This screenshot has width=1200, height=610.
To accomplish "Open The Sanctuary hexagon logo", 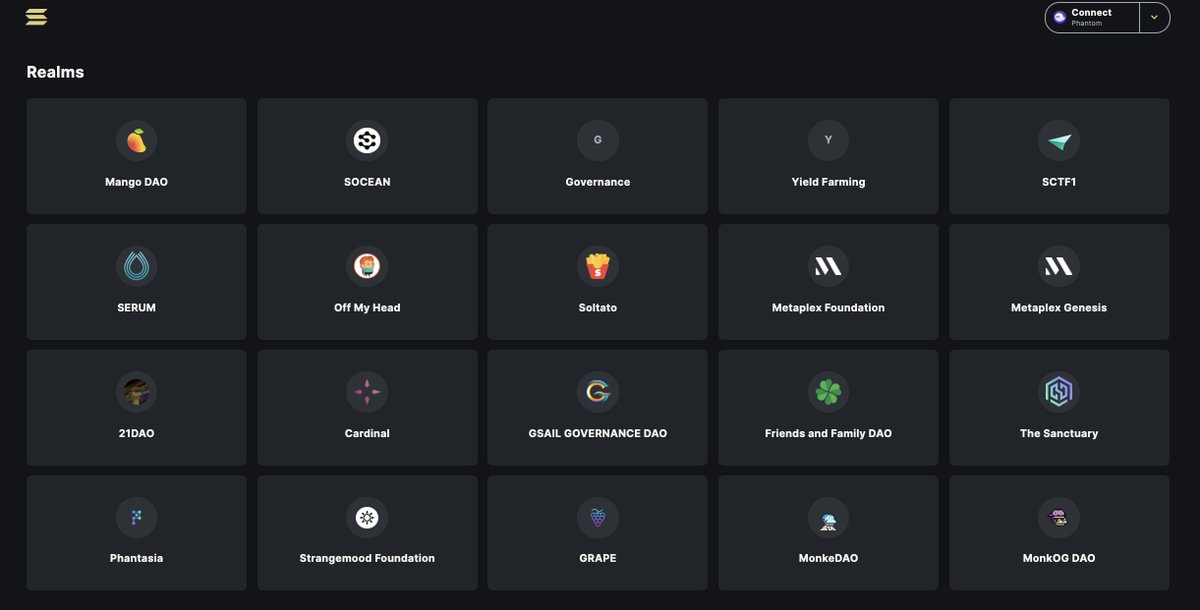I will click(1059, 393).
